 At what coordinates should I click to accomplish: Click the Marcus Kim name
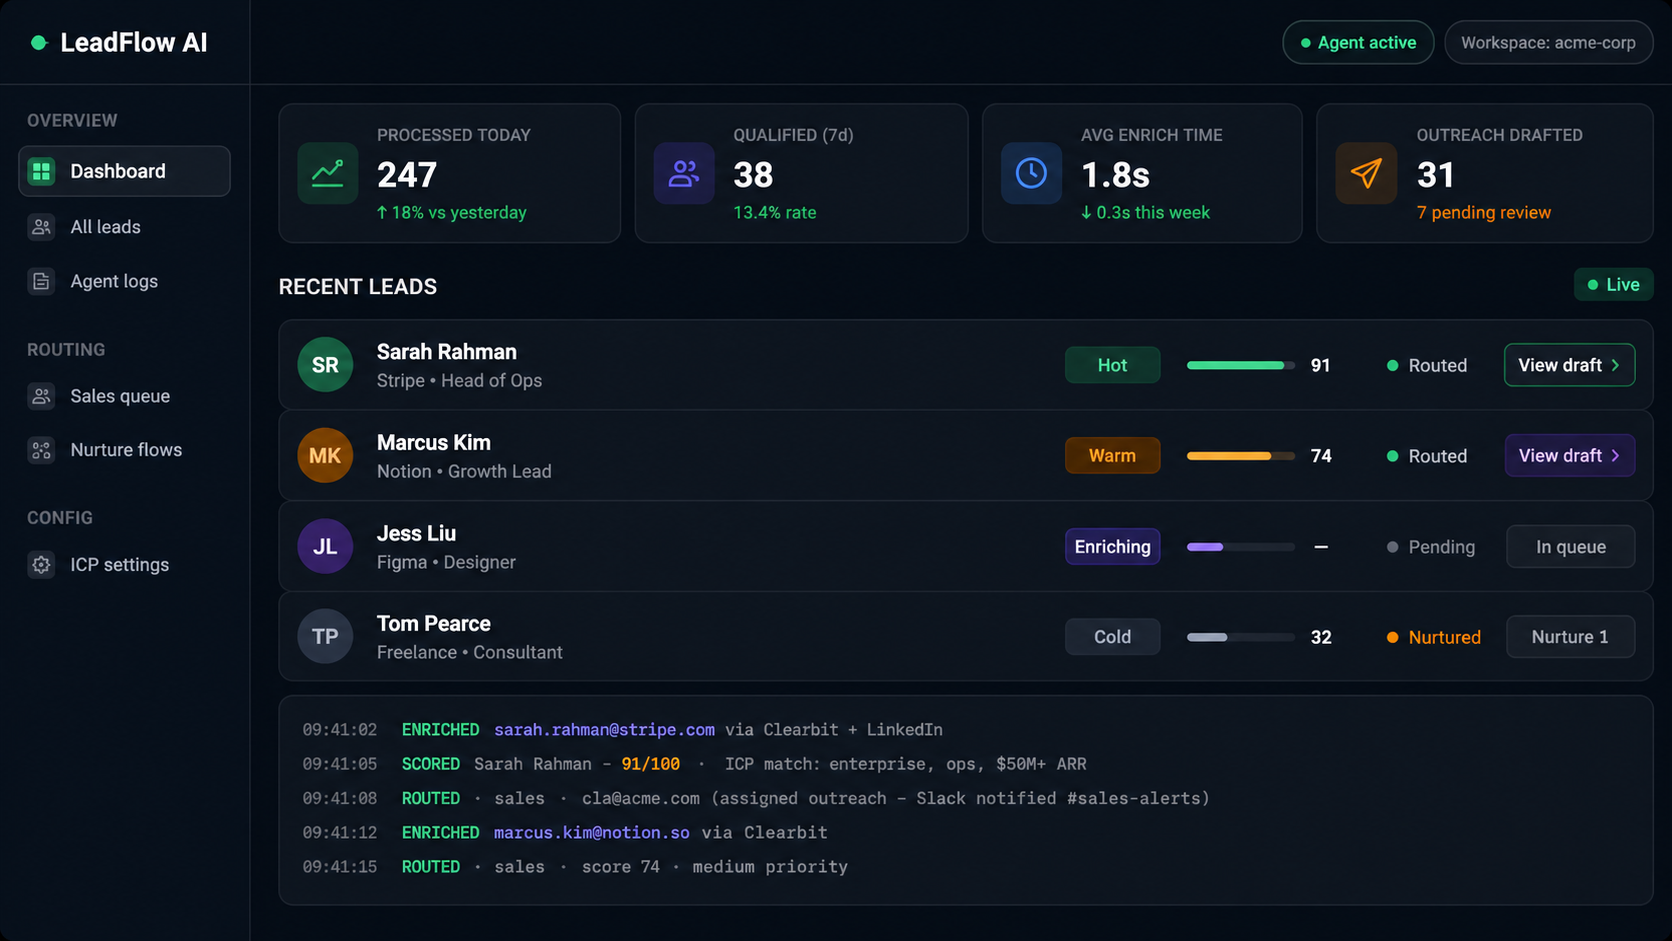pos(433,442)
